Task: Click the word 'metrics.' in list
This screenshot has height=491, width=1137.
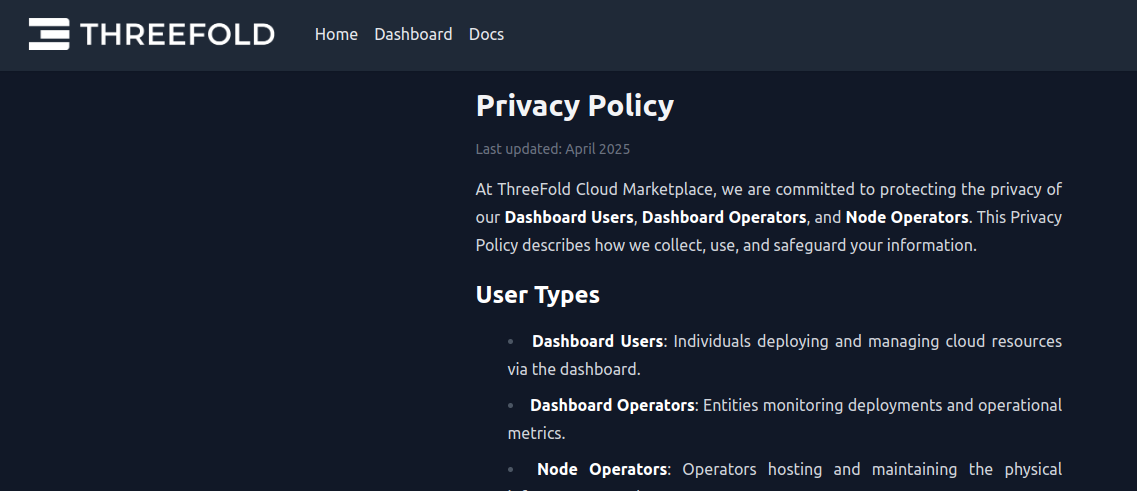Action: [536, 433]
